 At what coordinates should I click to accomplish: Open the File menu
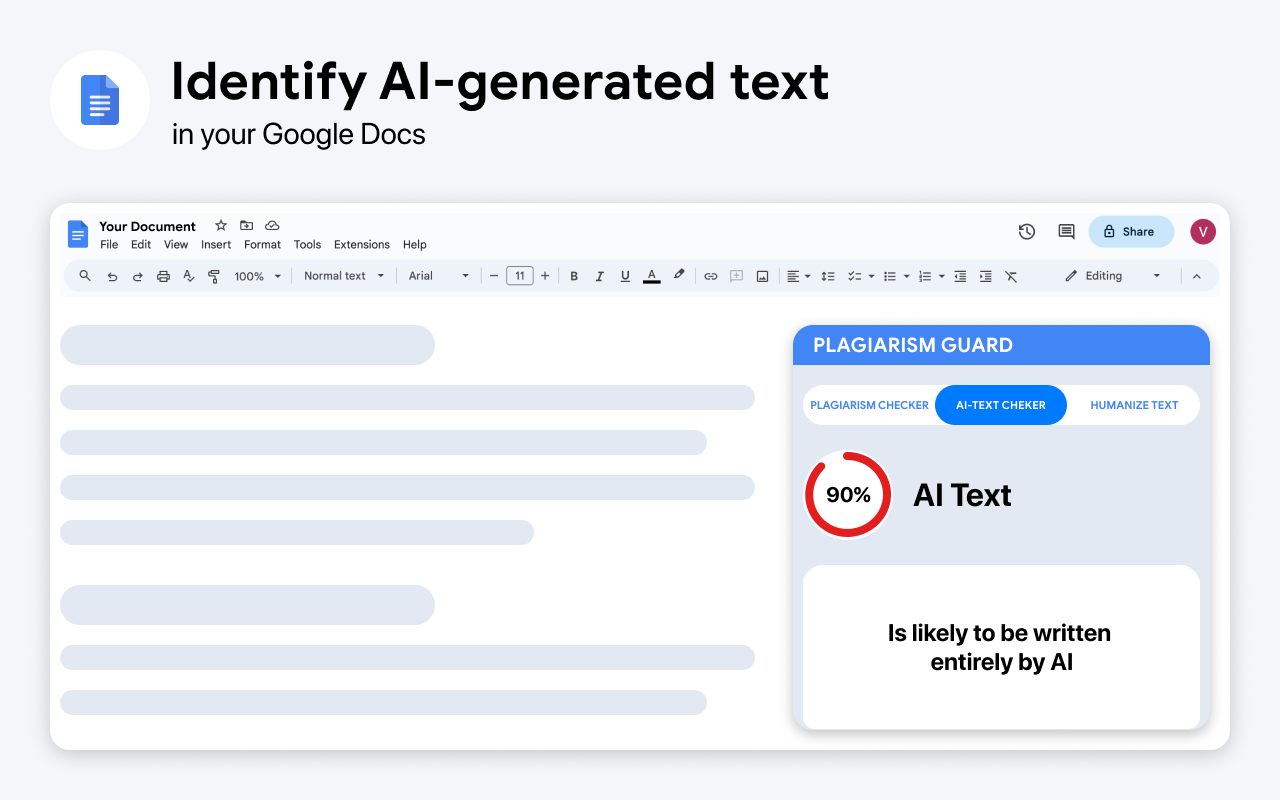point(109,245)
